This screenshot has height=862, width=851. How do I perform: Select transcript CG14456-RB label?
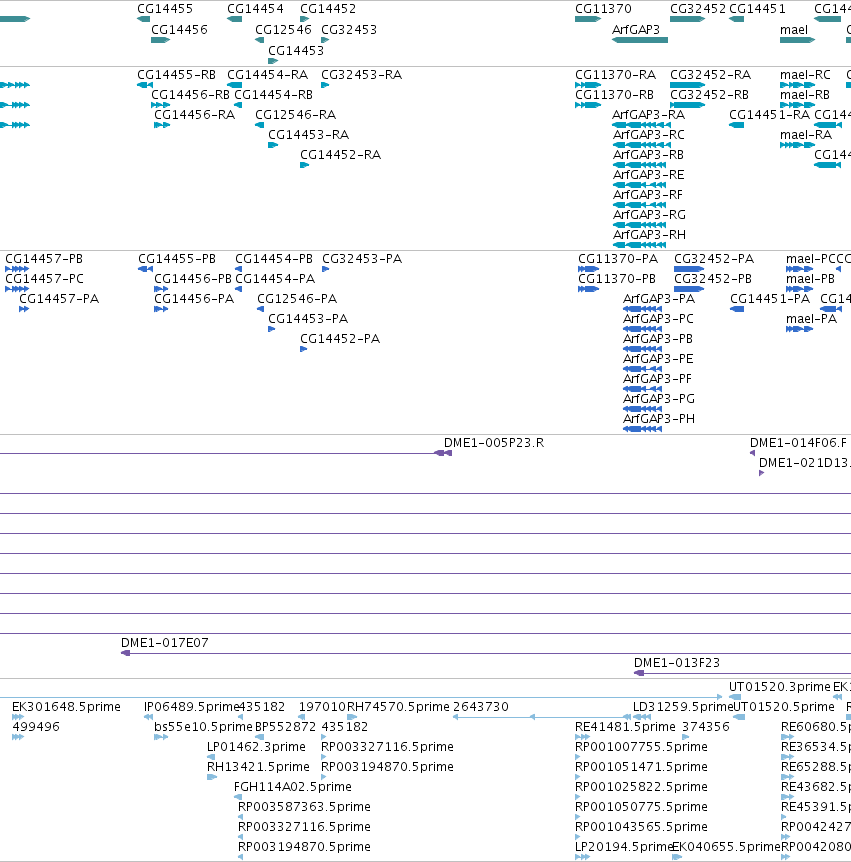click(190, 95)
